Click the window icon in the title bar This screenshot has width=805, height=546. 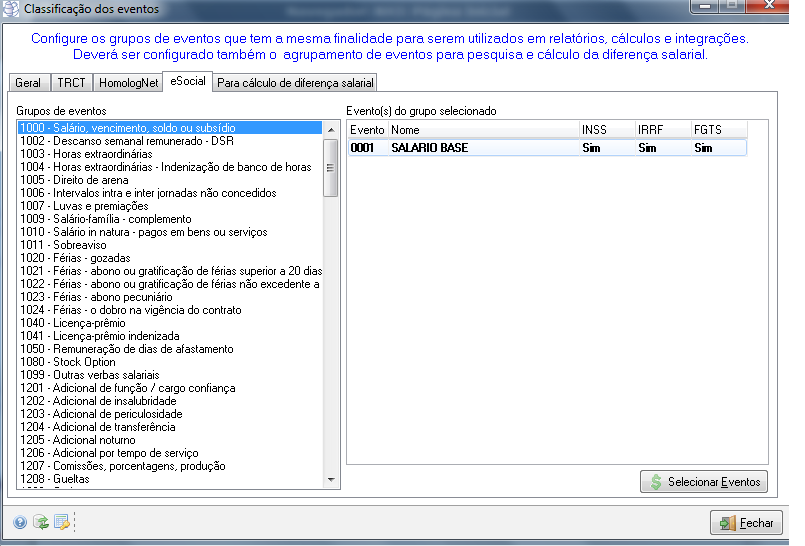point(11,9)
